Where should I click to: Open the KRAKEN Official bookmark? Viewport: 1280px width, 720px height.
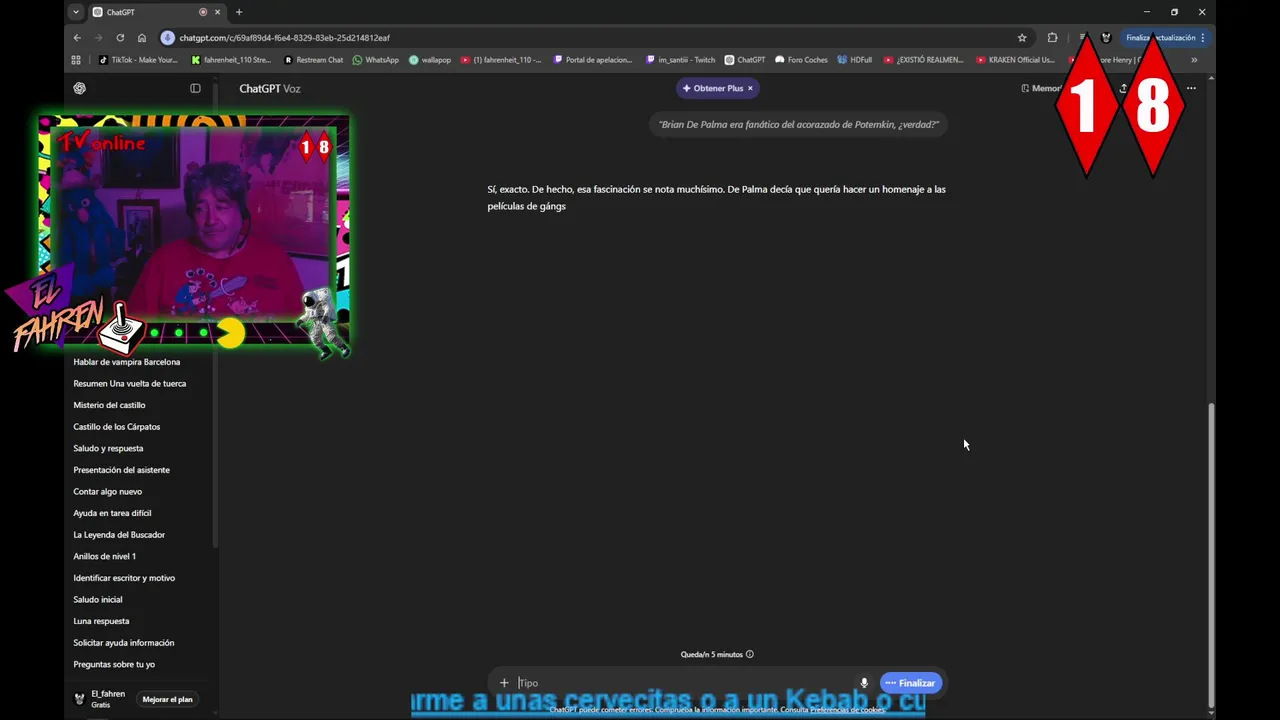[x=1015, y=60]
